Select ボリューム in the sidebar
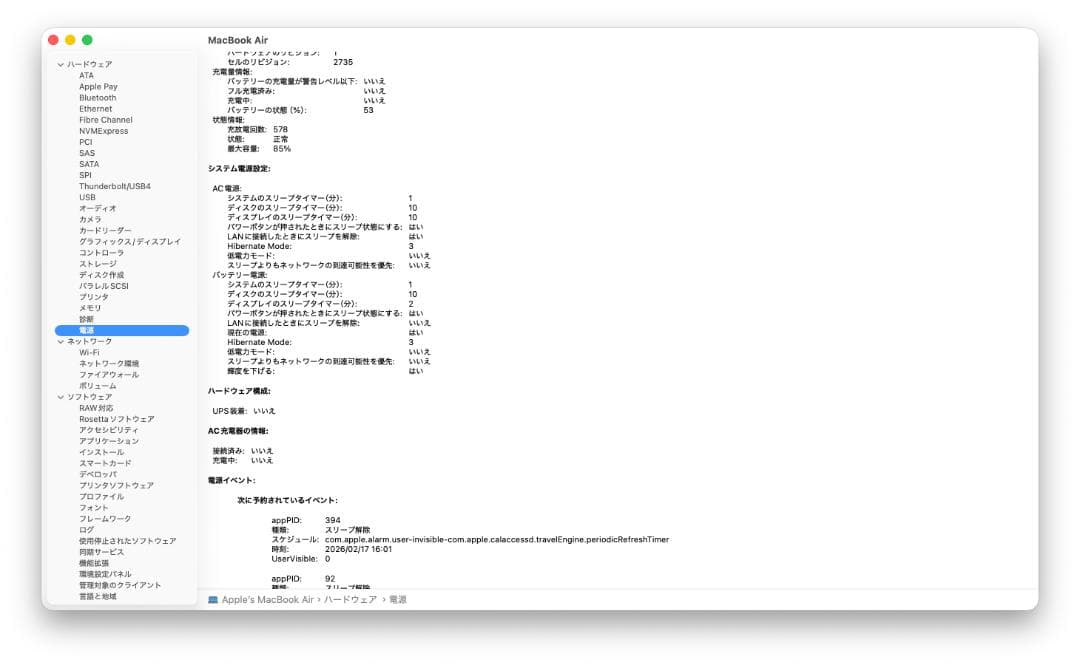The height and width of the screenshot is (665, 1080). pos(97,386)
